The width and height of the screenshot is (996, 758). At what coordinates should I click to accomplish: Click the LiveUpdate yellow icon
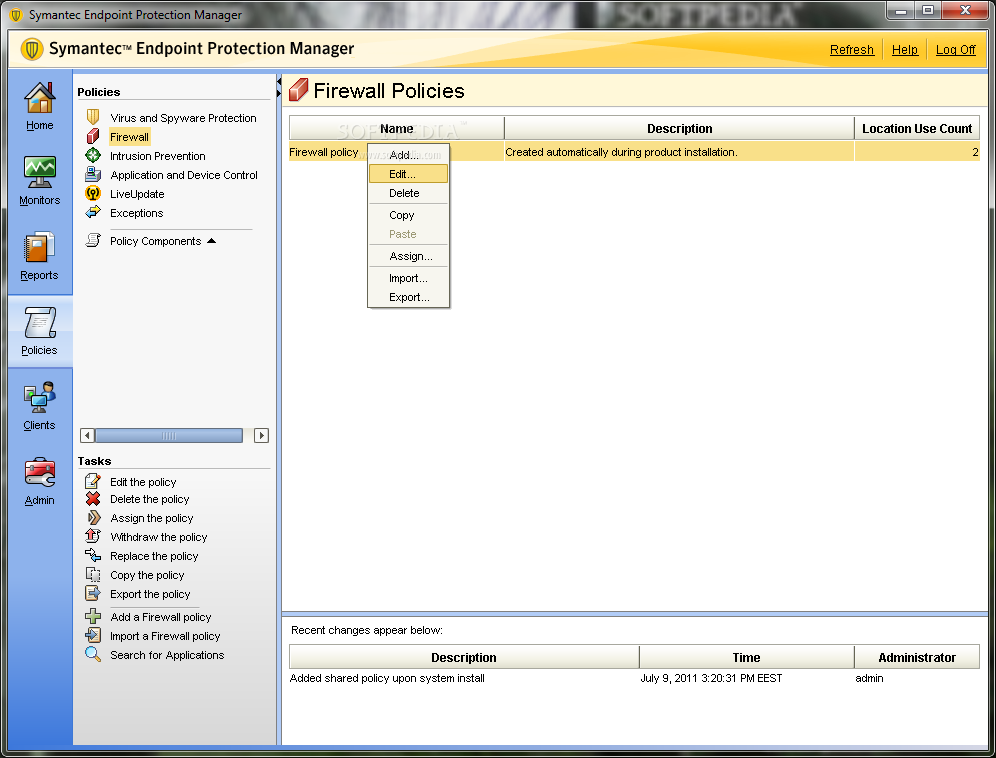(x=93, y=193)
